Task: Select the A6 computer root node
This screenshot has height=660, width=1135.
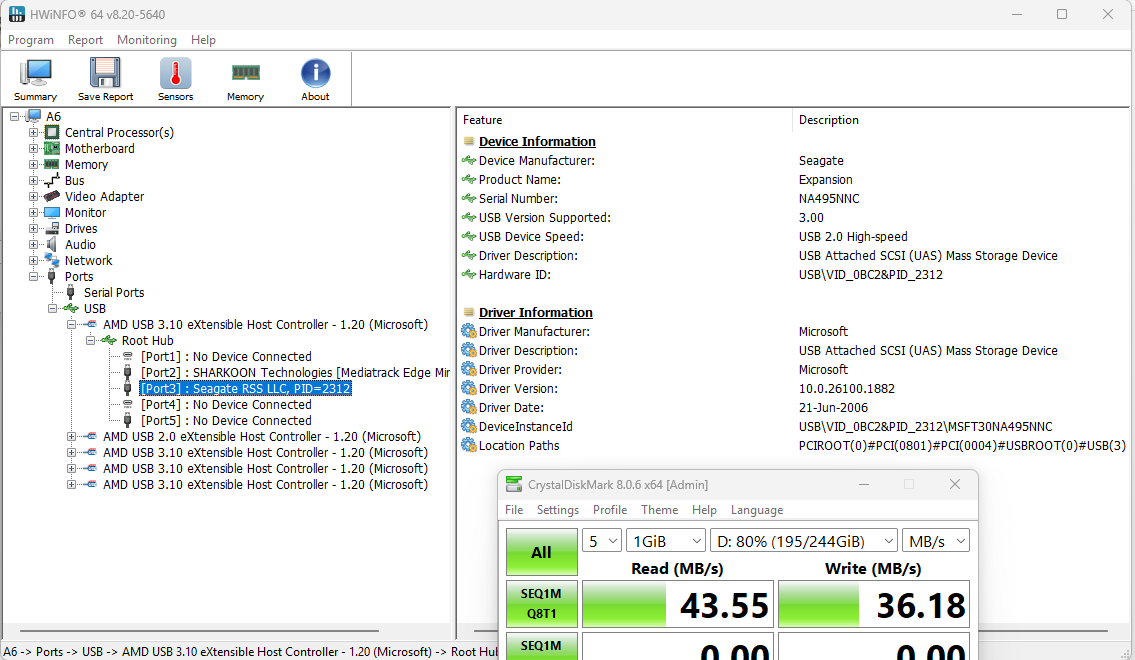Action: (x=54, y=117)
